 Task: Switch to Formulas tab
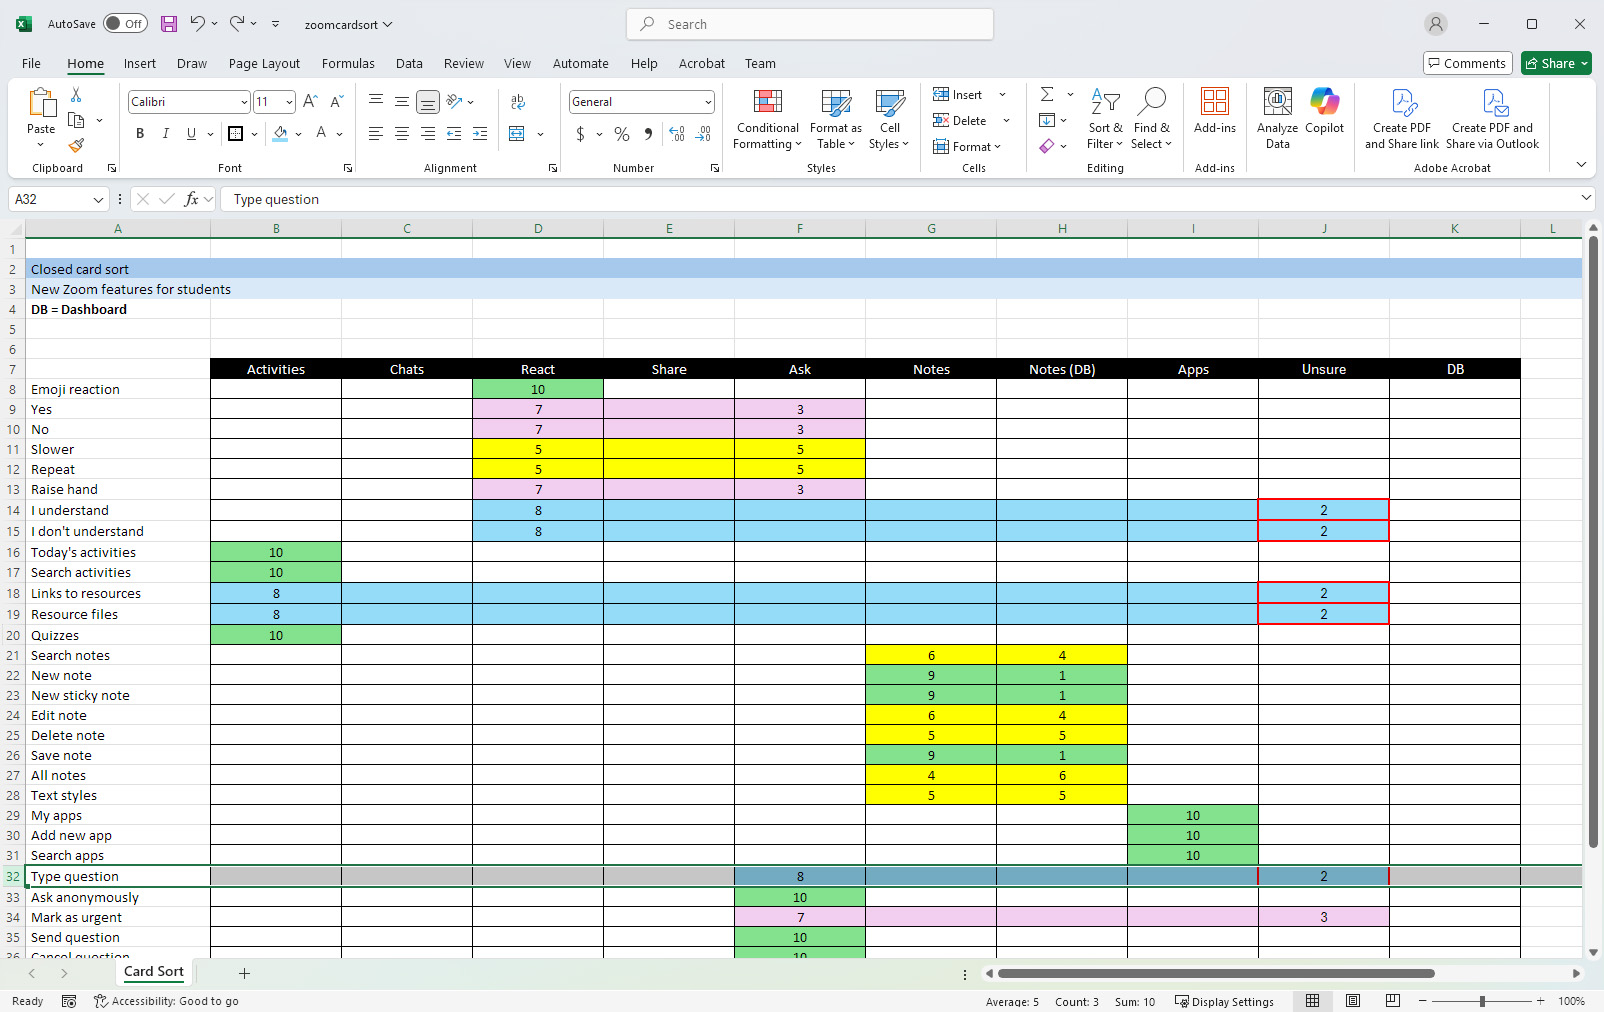pyautogui.click(x=348, y=63)
